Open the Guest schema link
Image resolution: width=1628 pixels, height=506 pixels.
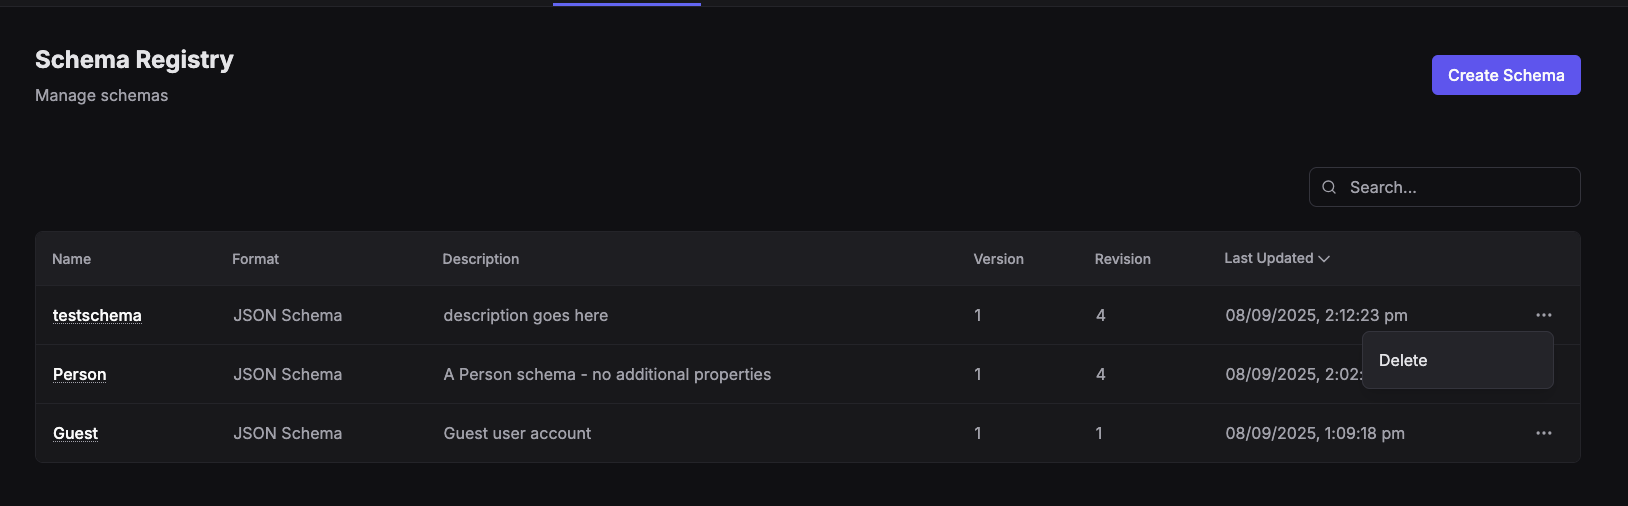click(75, 433)
